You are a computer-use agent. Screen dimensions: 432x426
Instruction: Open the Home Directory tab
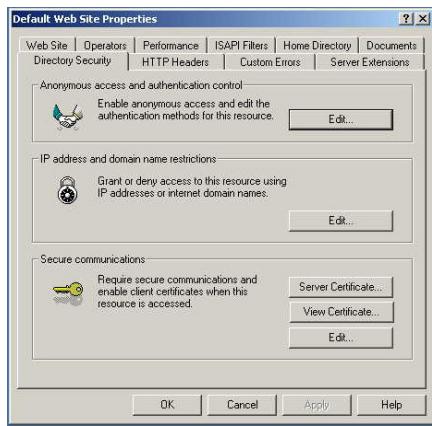tap(317, 45)
